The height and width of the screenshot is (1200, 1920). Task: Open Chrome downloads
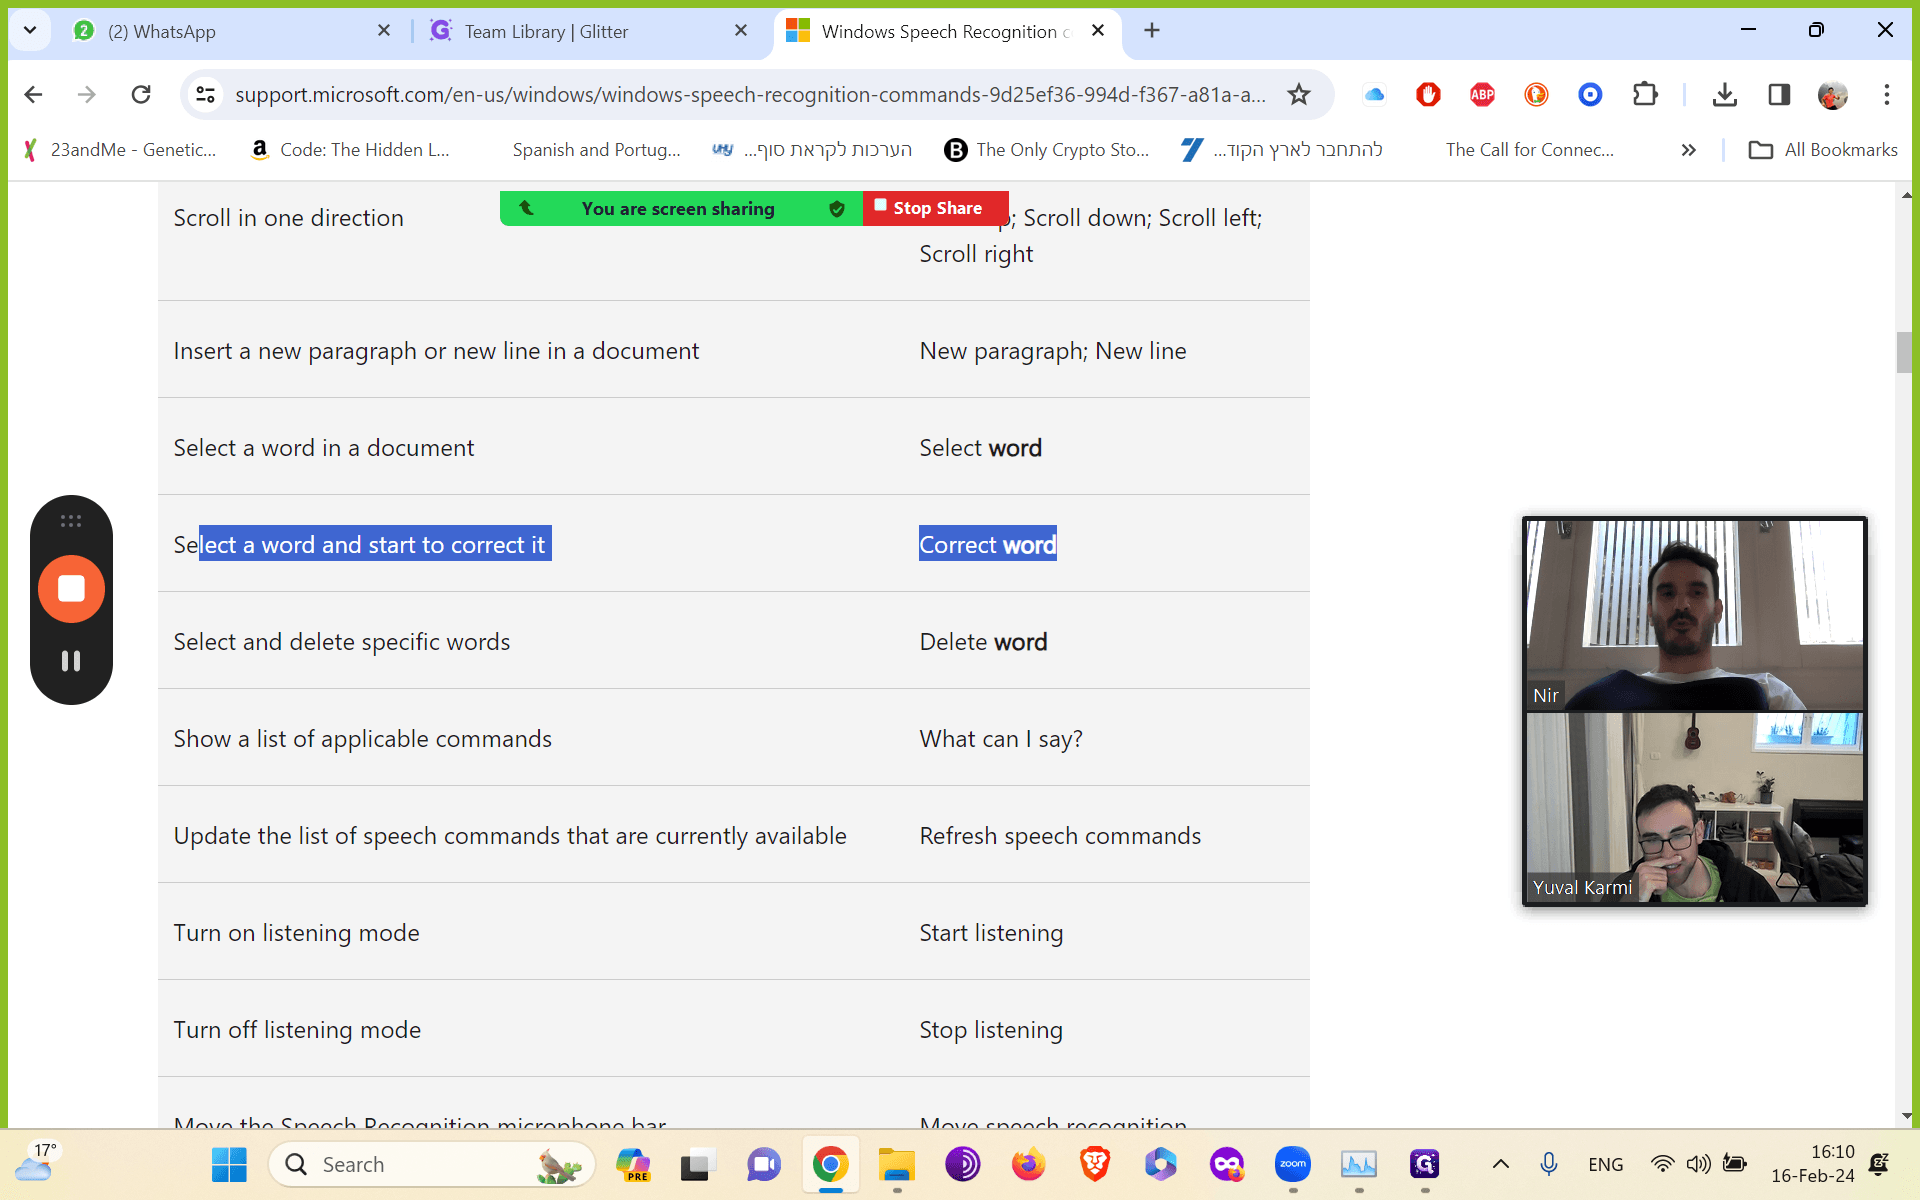(1724, 95)
